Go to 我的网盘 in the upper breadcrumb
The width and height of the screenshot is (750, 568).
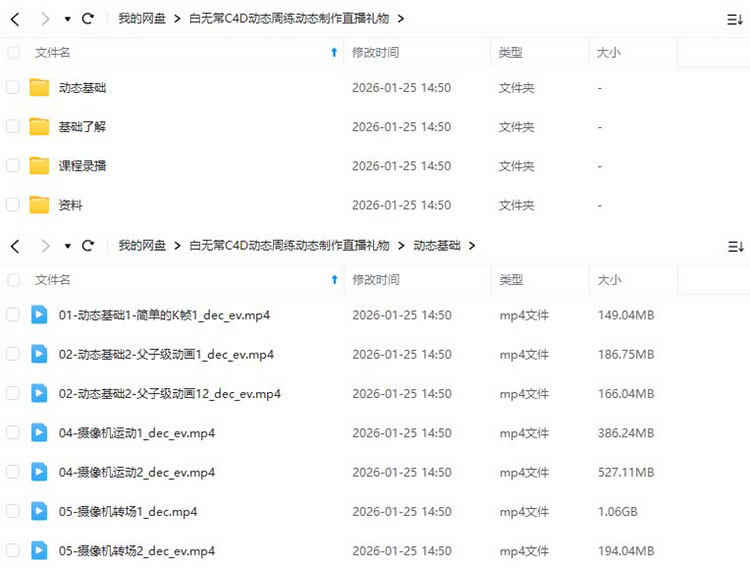tap(142, 19)
